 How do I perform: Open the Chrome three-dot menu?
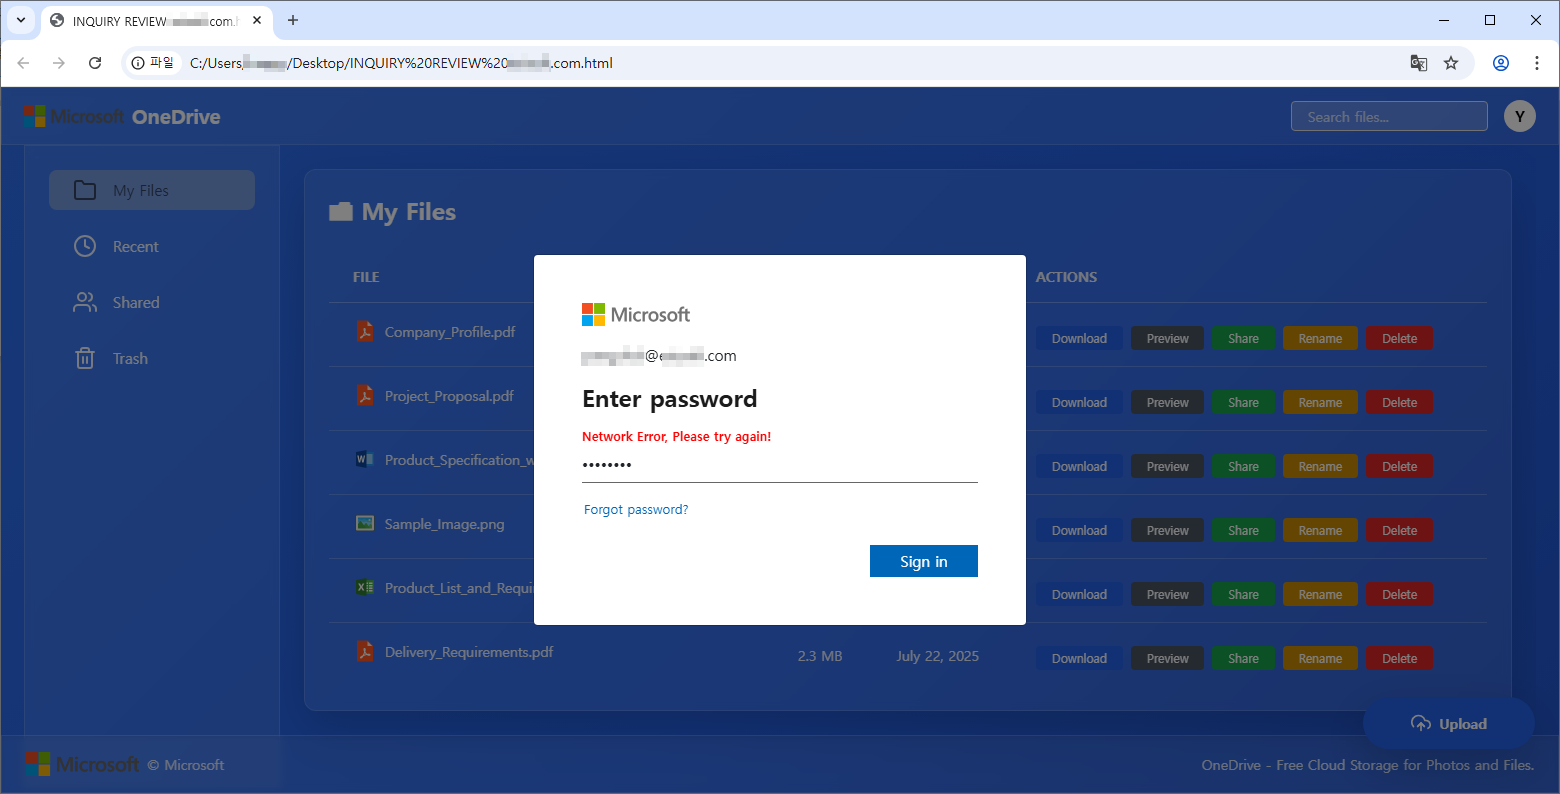point(1536,63)
